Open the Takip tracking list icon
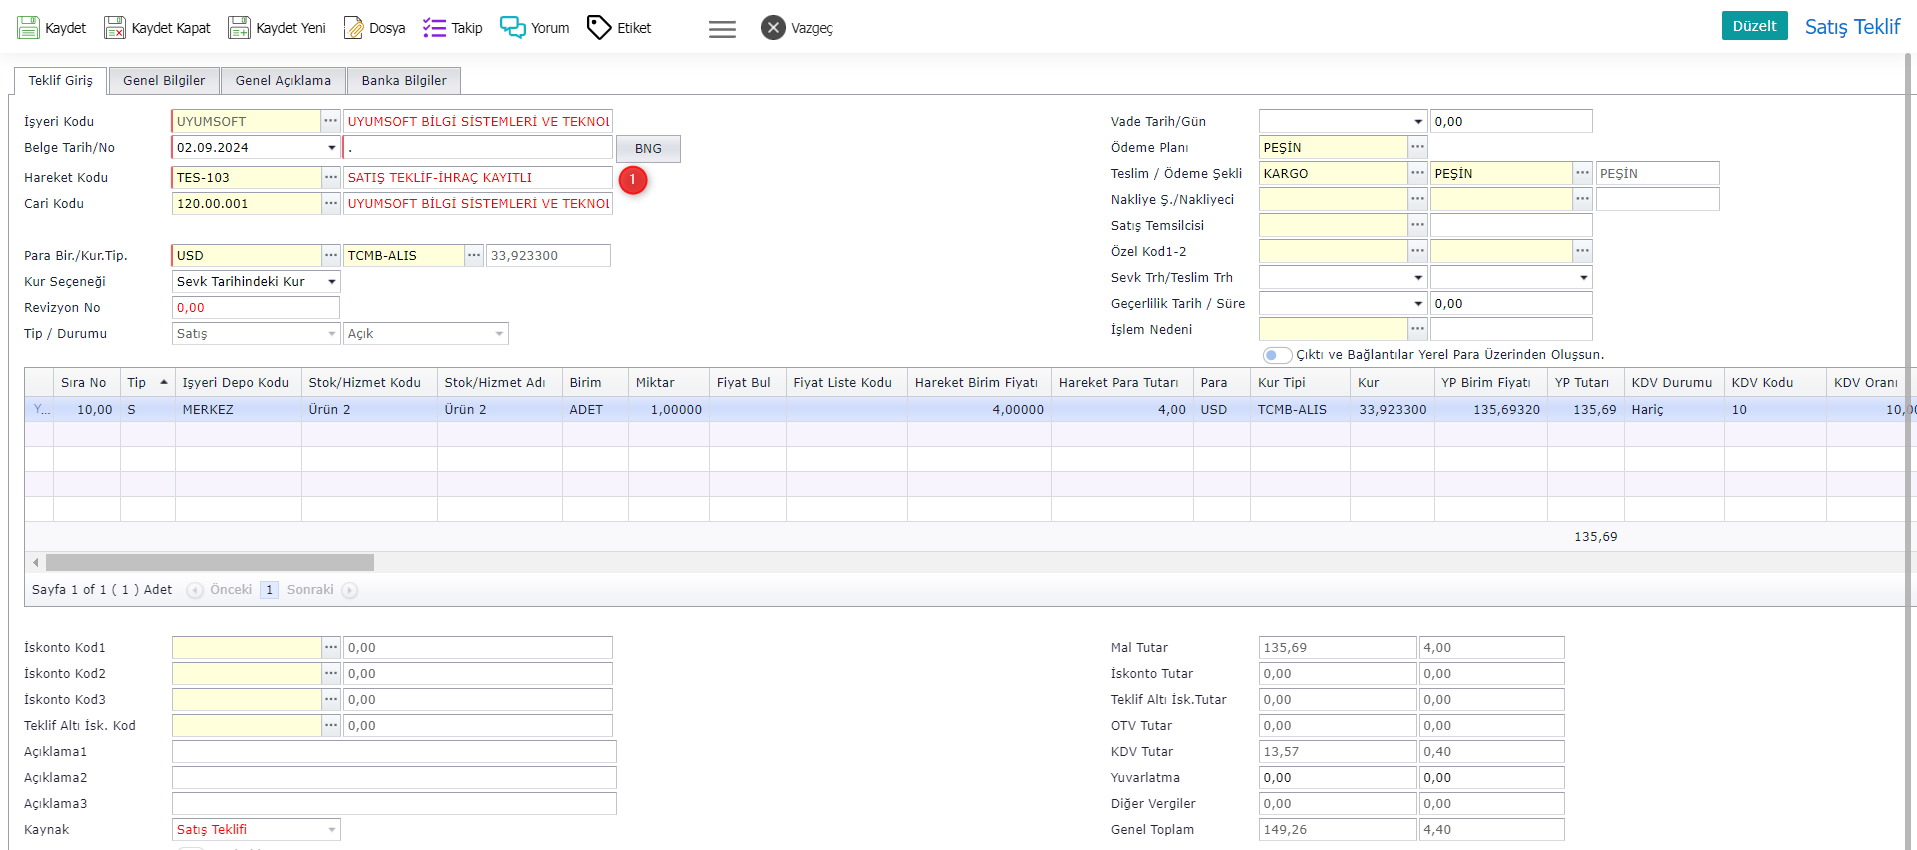The width and height of the screenshot is (1917, 850). 434,28
